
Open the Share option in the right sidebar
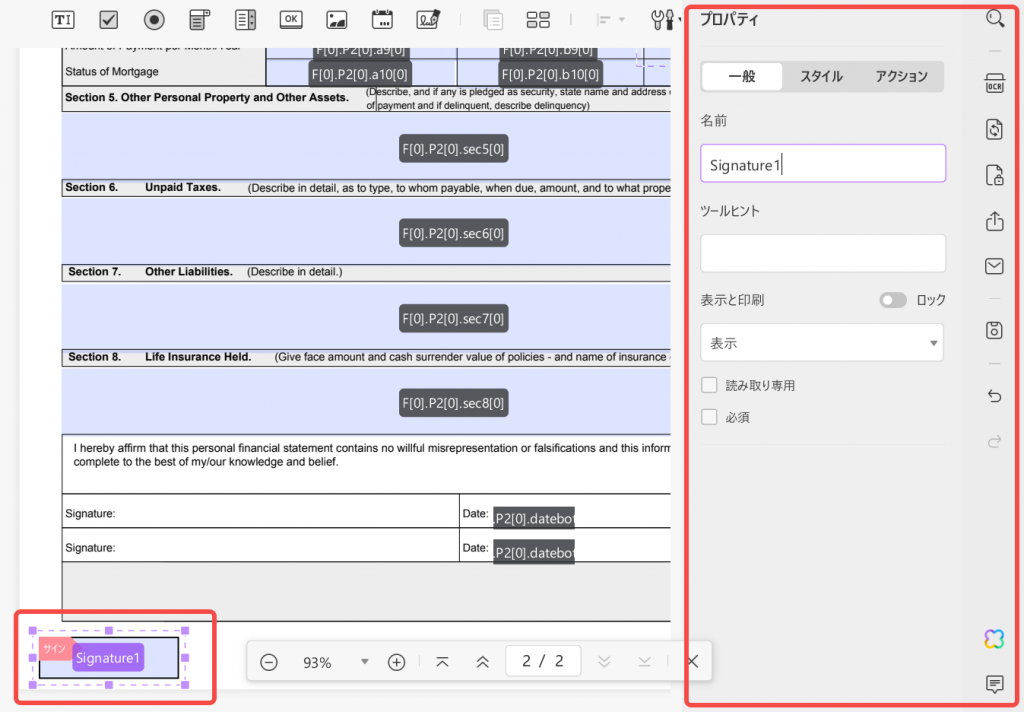[994, 221]
